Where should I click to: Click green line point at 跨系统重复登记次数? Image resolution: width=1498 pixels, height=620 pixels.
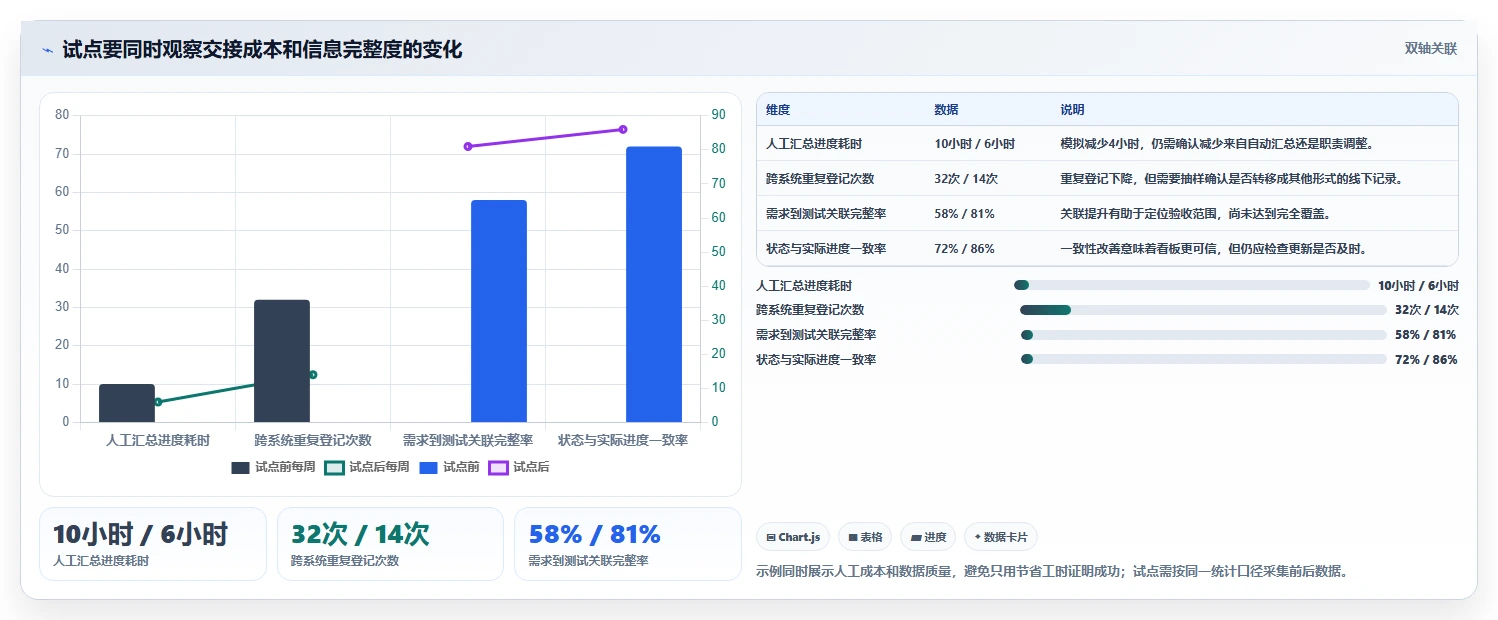313,375
